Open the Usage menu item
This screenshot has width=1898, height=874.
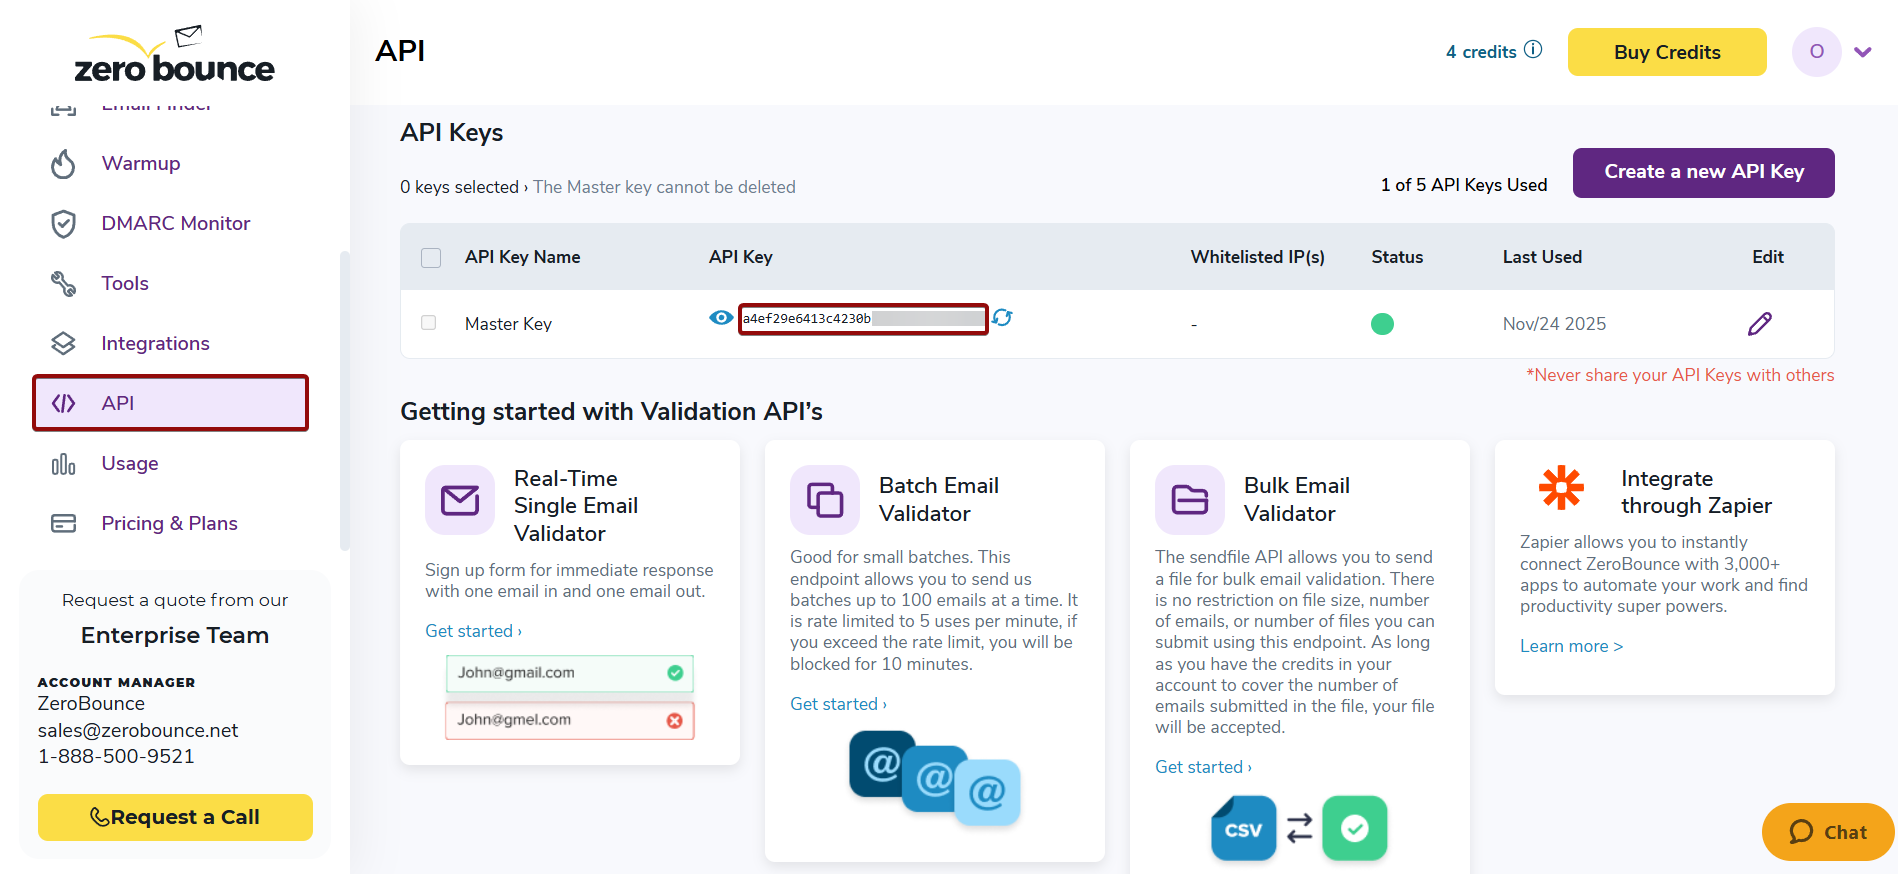click(130, 464)
